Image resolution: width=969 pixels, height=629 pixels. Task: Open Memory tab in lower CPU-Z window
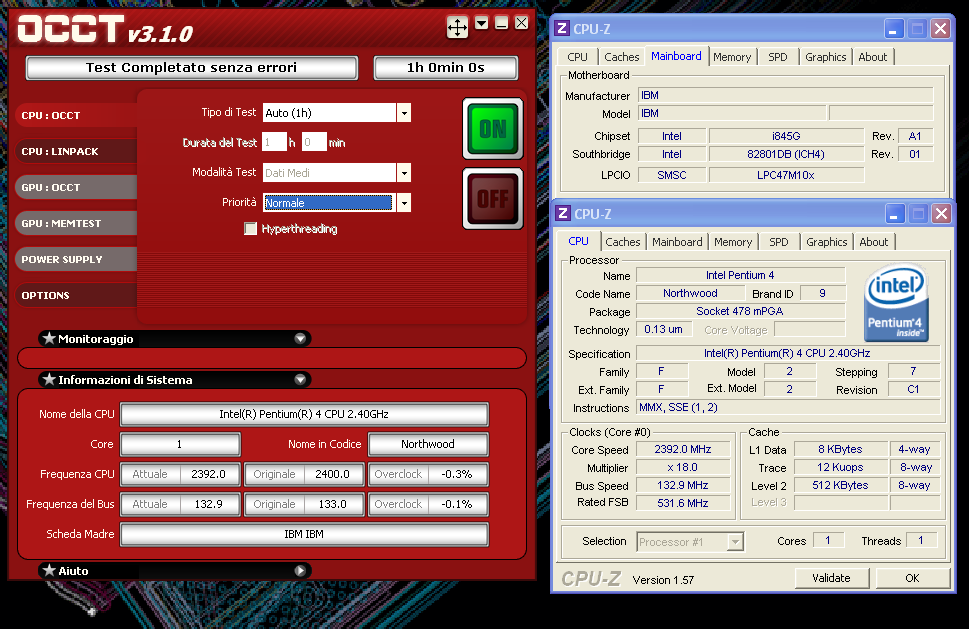pos(734,242)
